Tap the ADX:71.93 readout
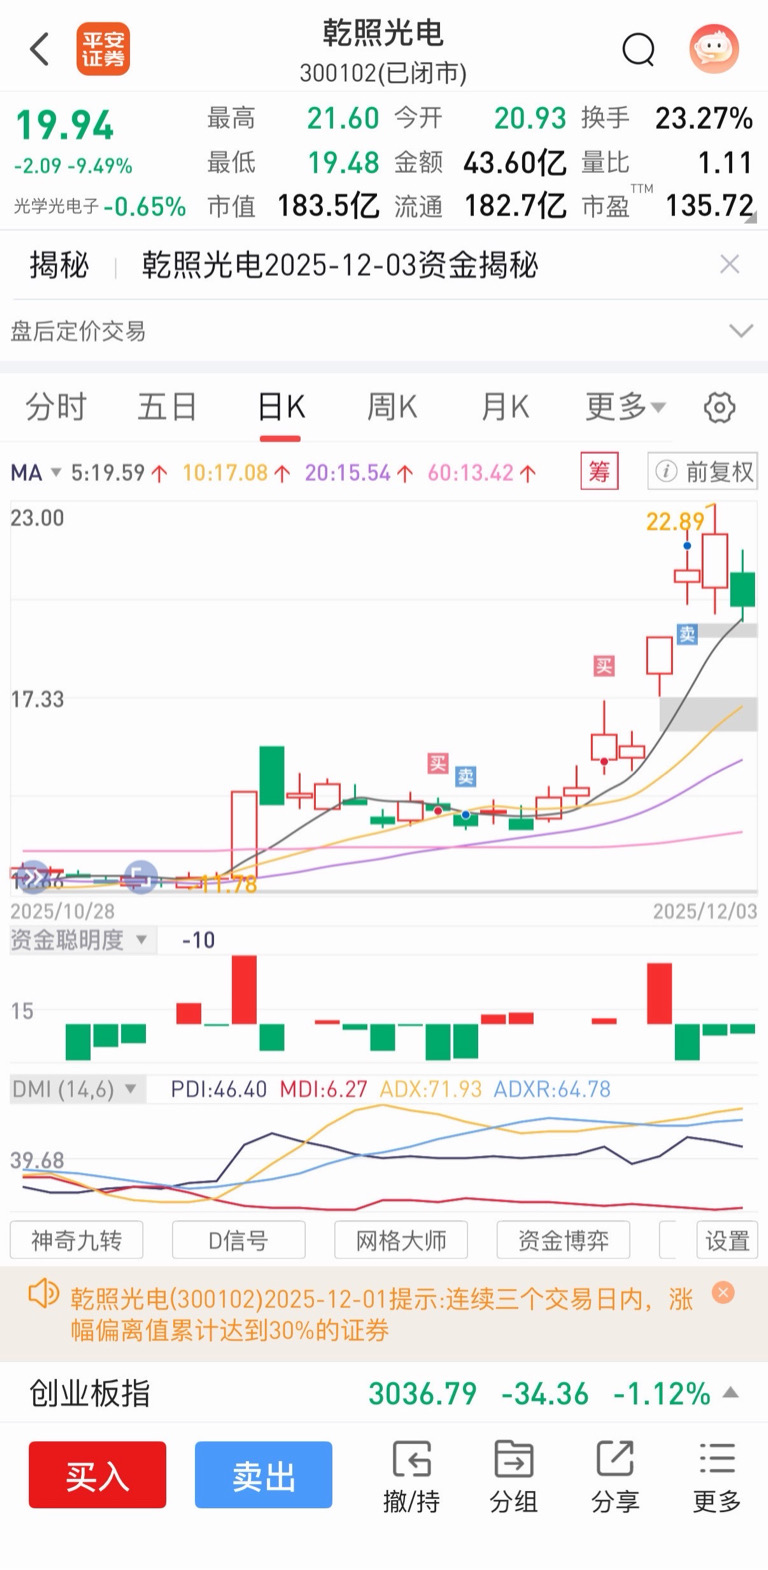Image resolution: width=768 pixels, height=1570 pixels. [x=431, y=1089]
